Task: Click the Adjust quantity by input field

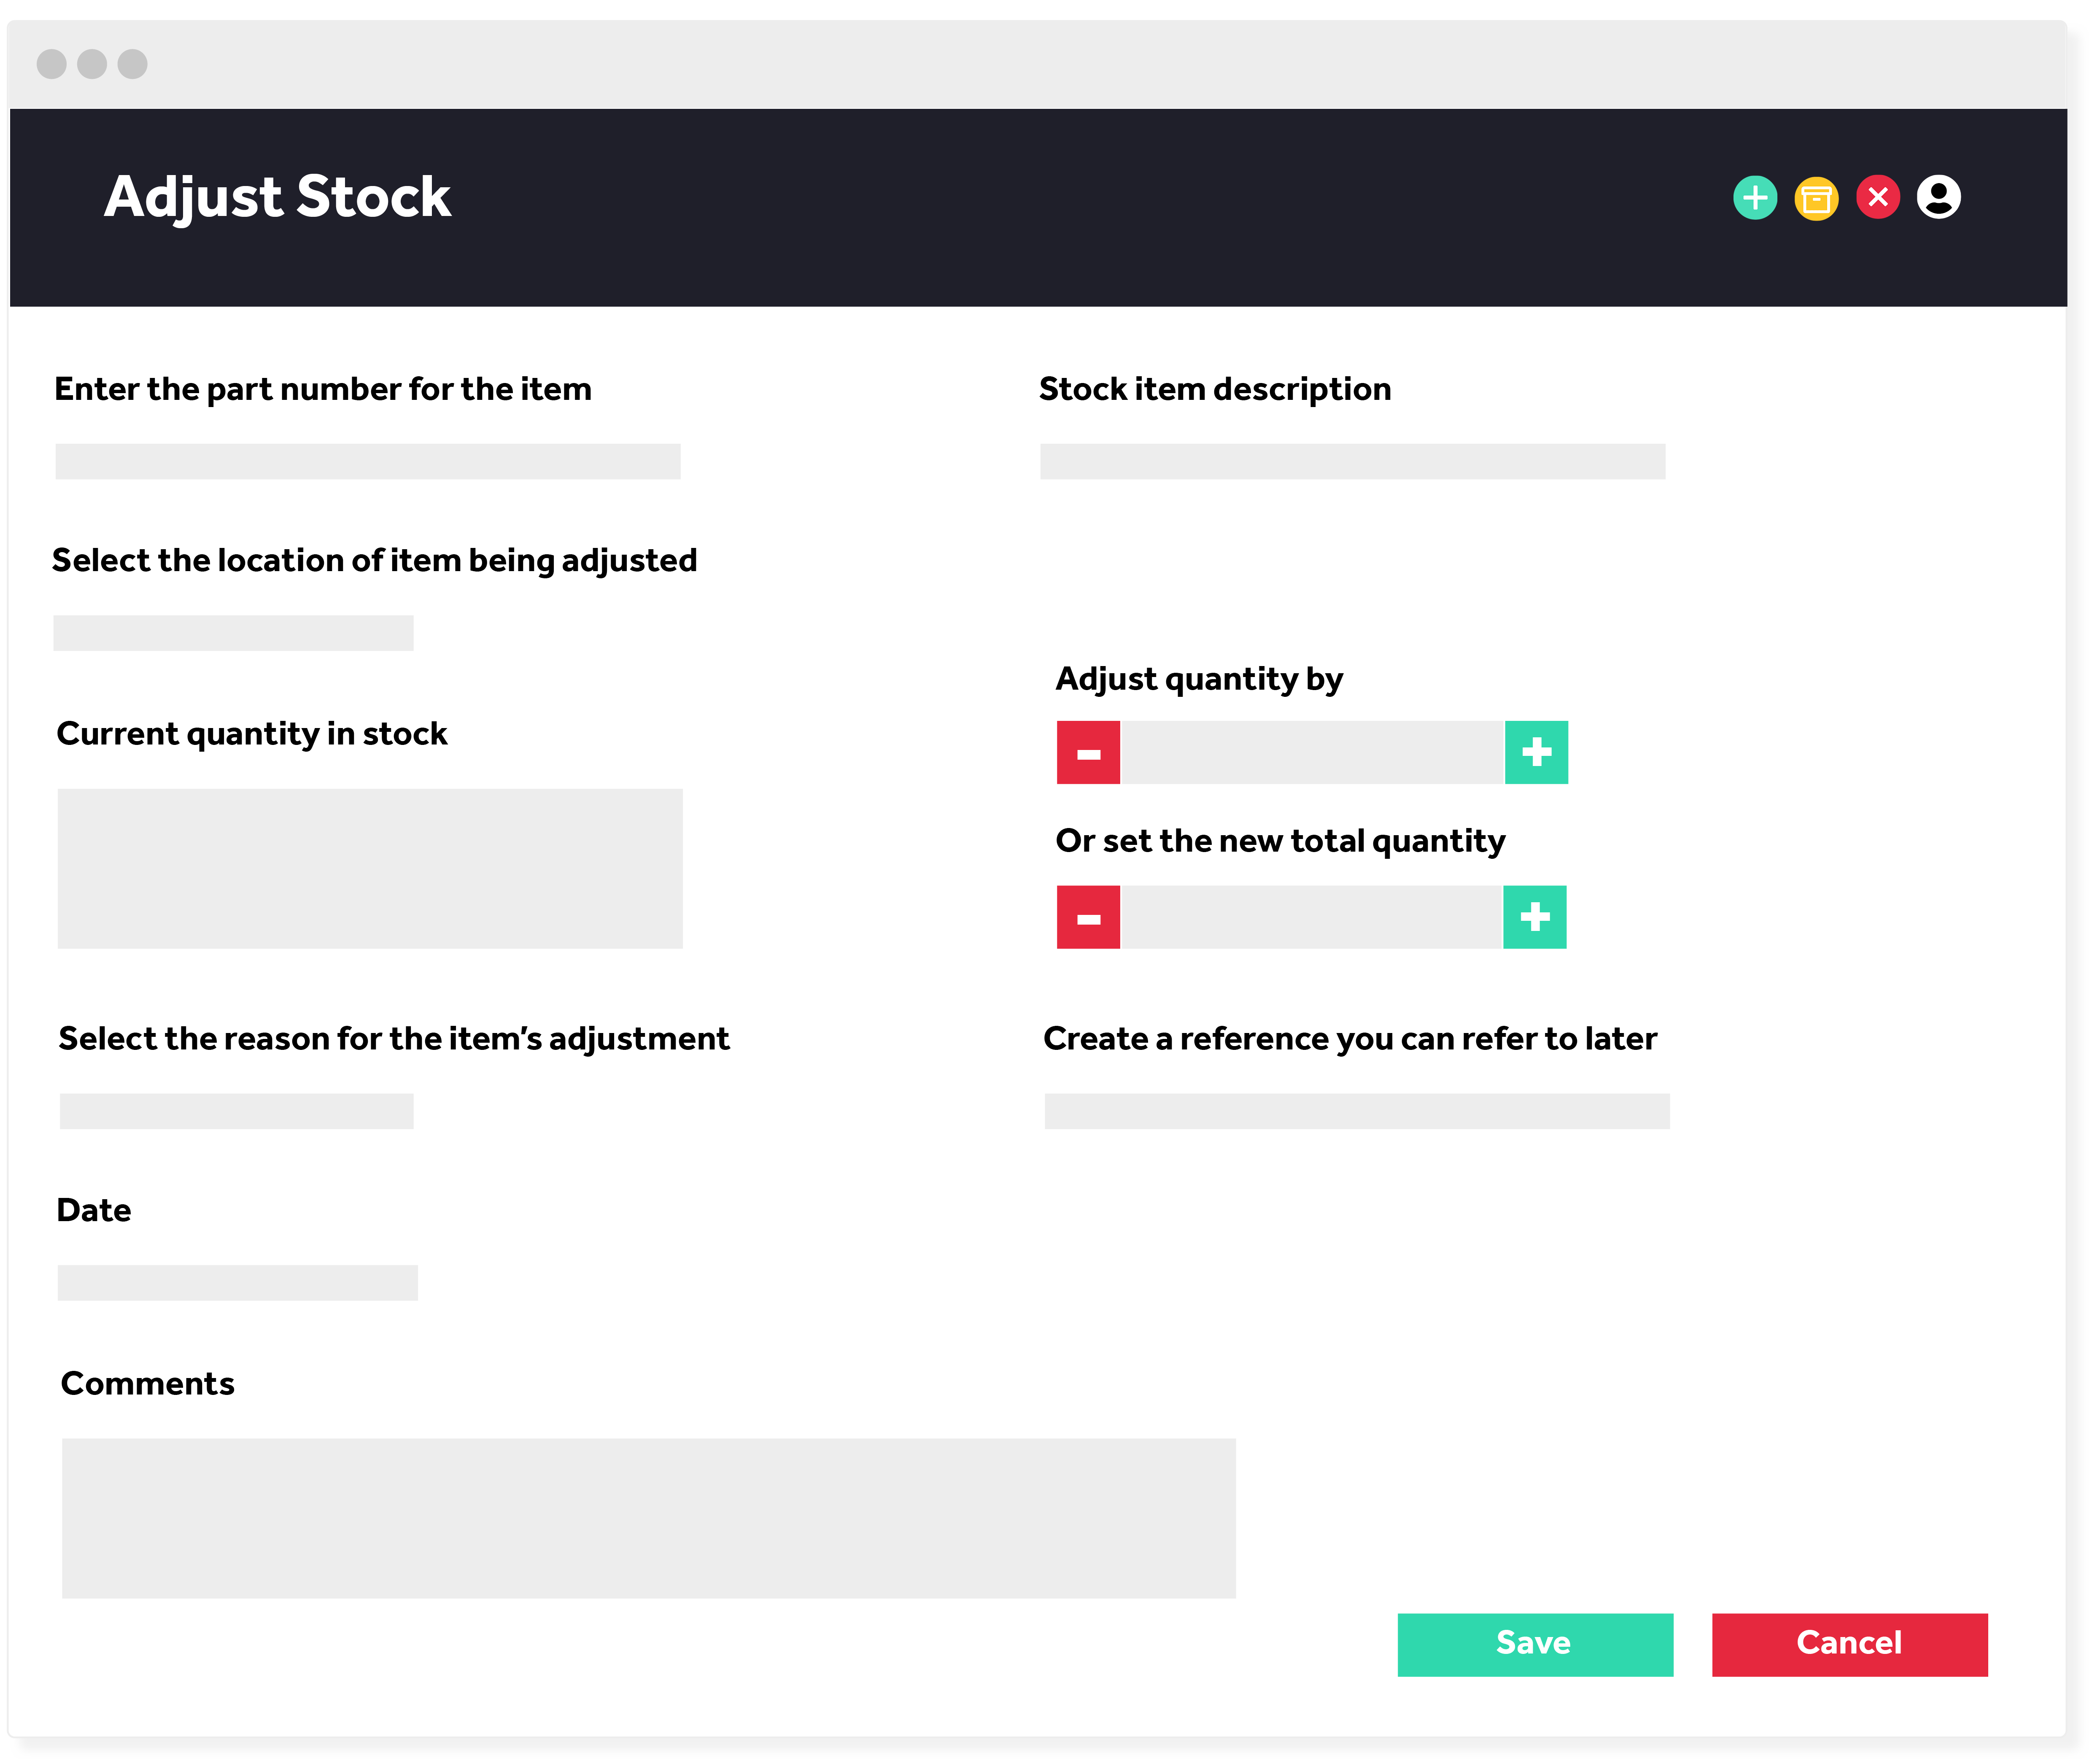Action: click(x=1312, y=752)
